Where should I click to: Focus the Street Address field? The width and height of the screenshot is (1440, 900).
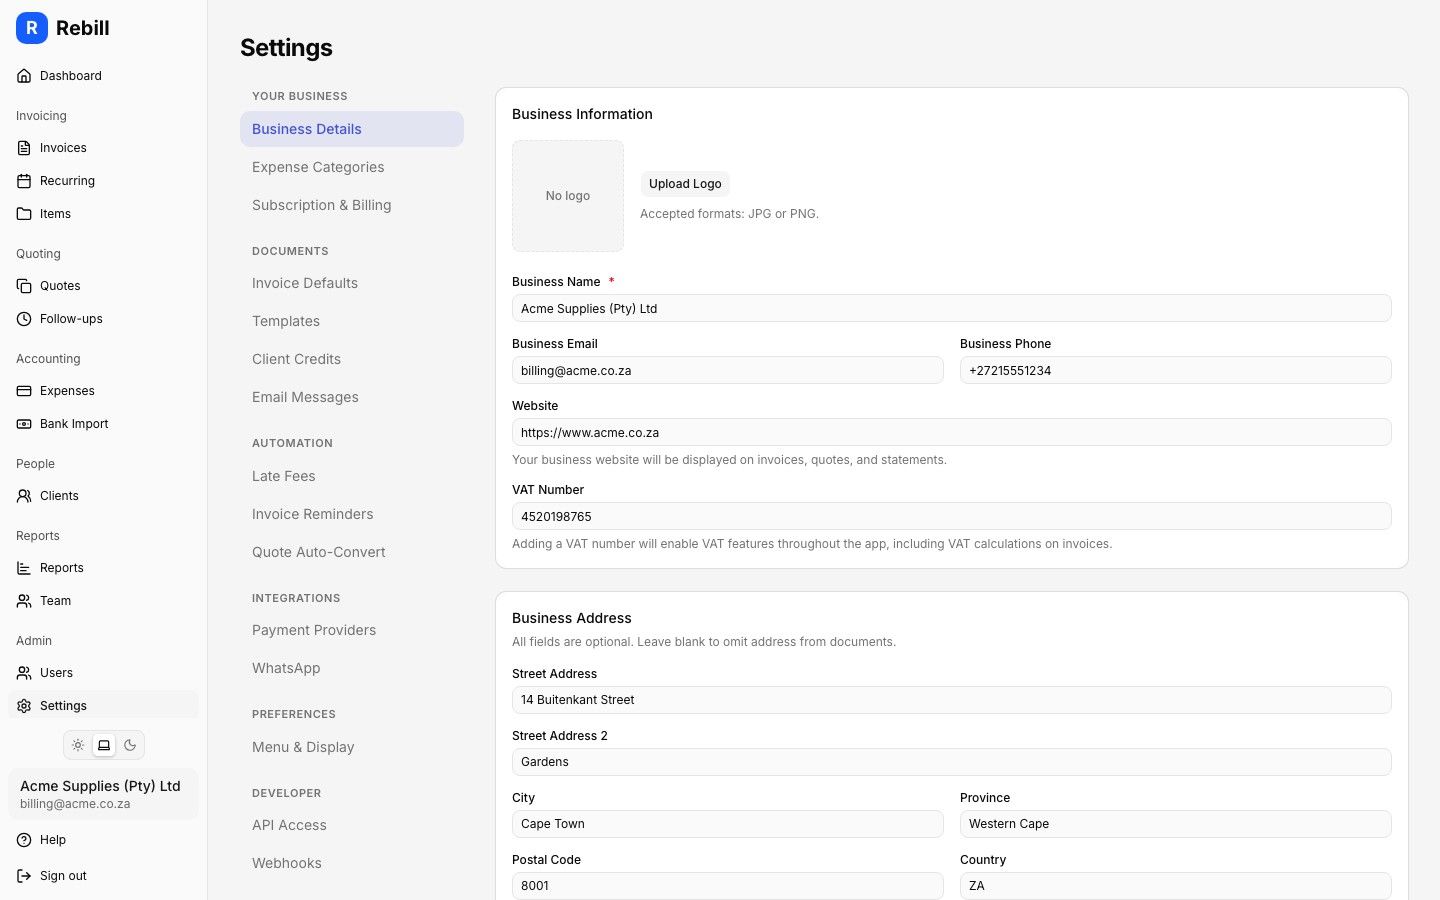(952, 700)
